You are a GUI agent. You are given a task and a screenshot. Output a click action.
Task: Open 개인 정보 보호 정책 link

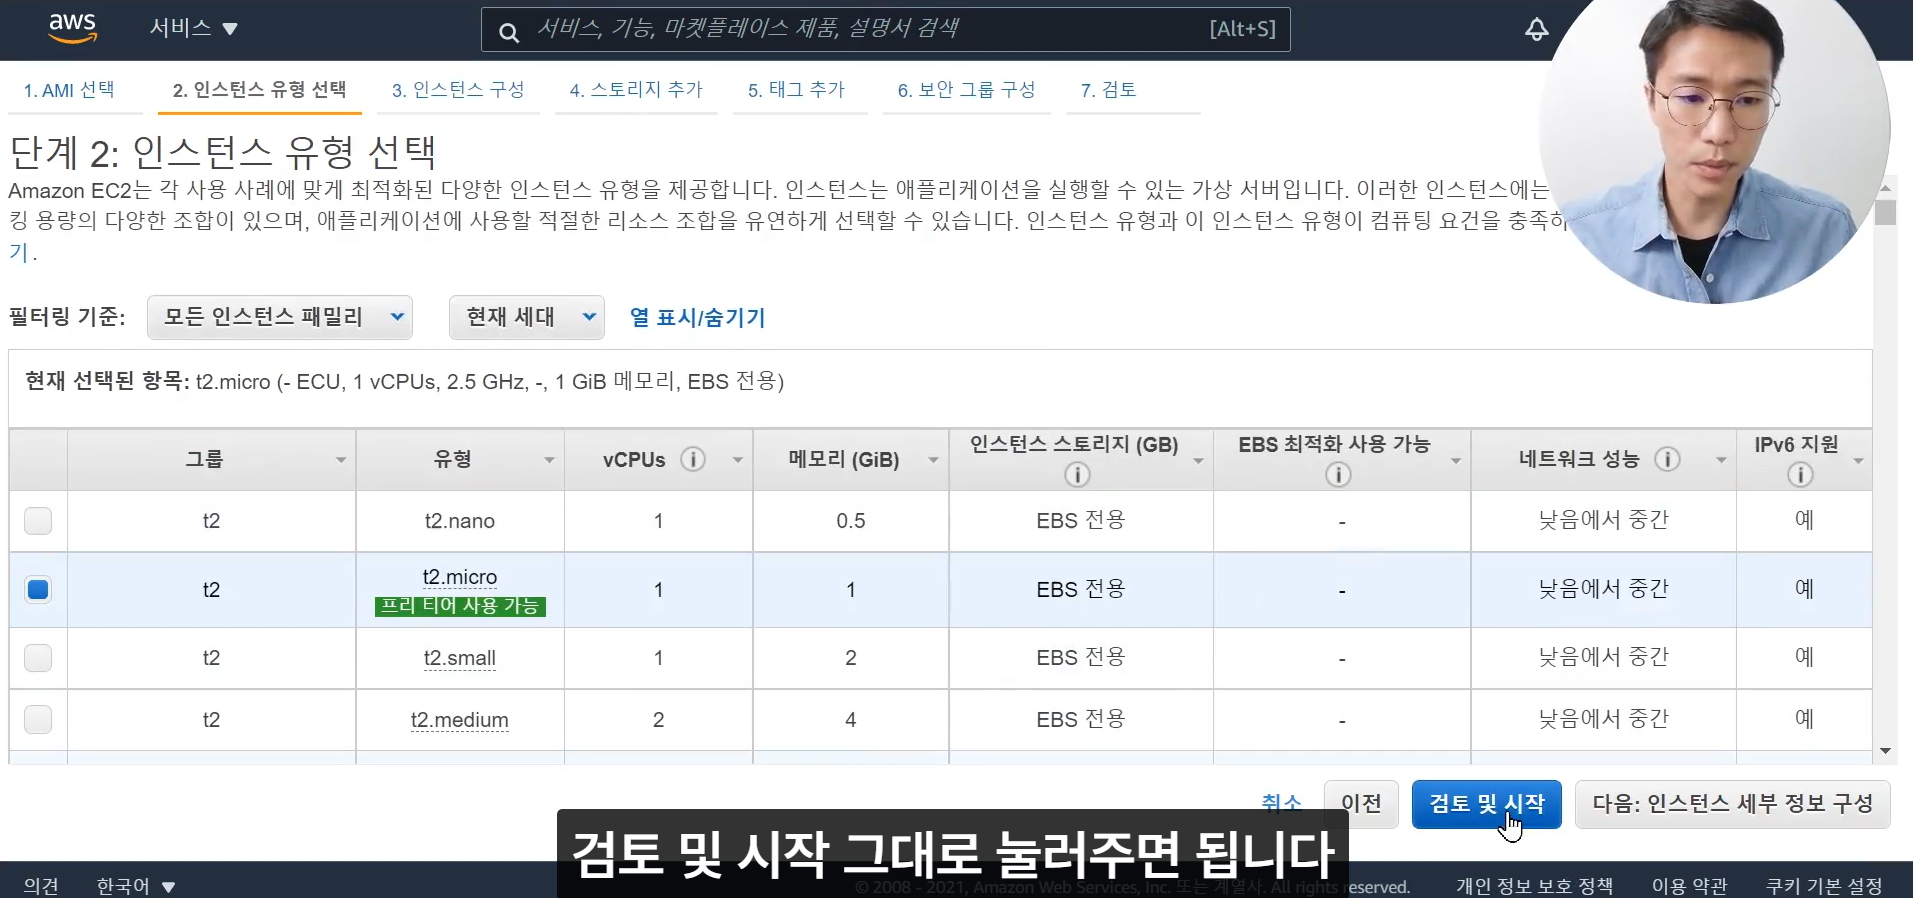[1534, 886]
